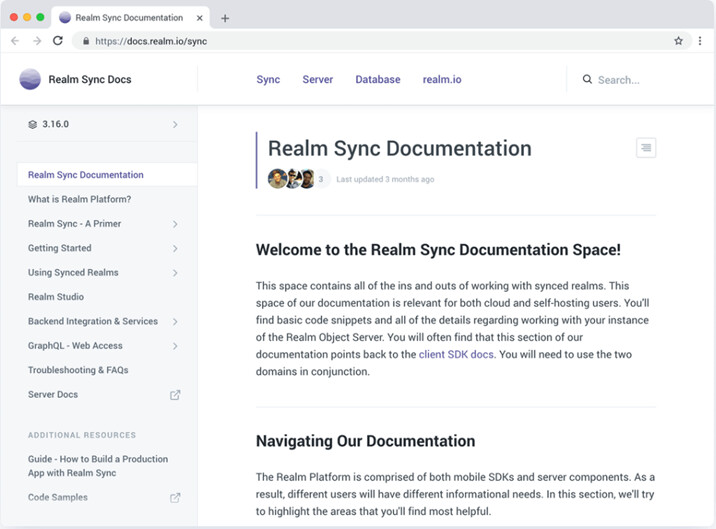The image size is (716, 529).
Task: Click the Realm logo in header
Action: coord(30,79)
